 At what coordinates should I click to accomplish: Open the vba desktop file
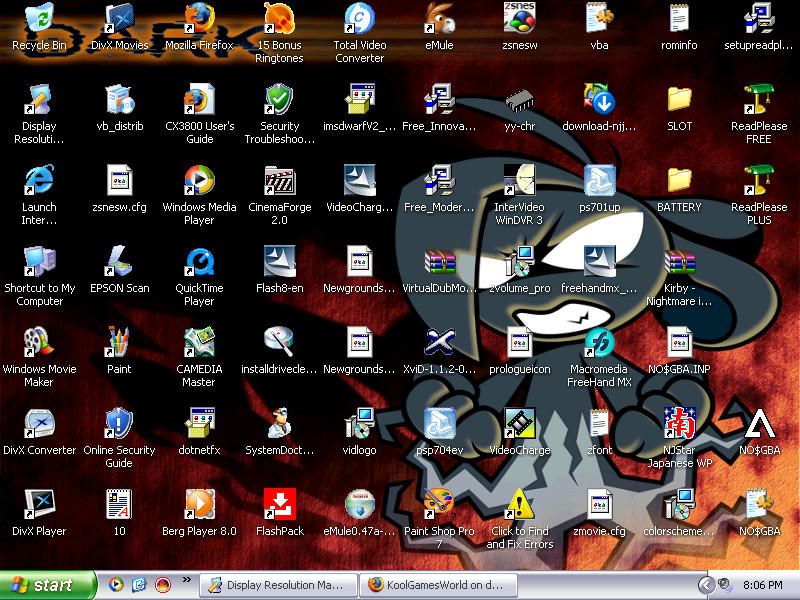point(599,18)
